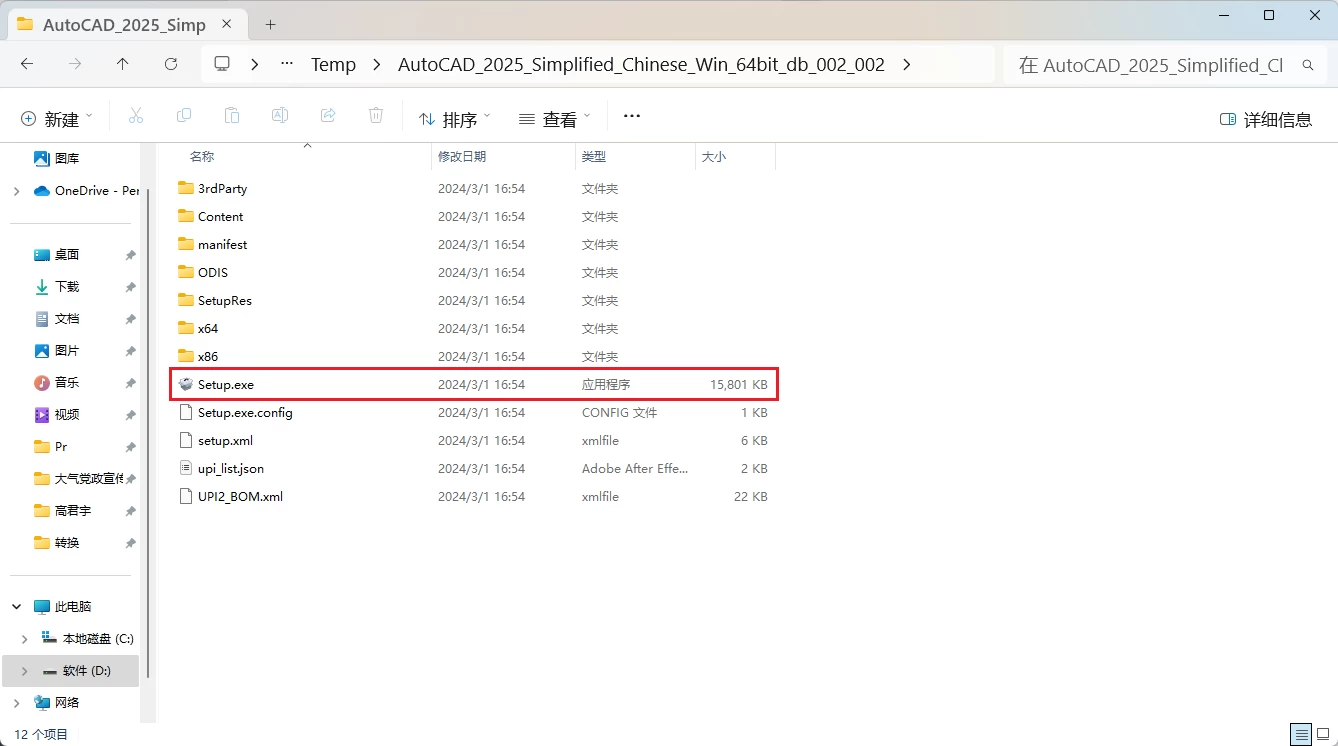Expand the 软件 (D:) drive node
Image resolution: width=1338 pixels, height=746 pixels.
[25, 670]
